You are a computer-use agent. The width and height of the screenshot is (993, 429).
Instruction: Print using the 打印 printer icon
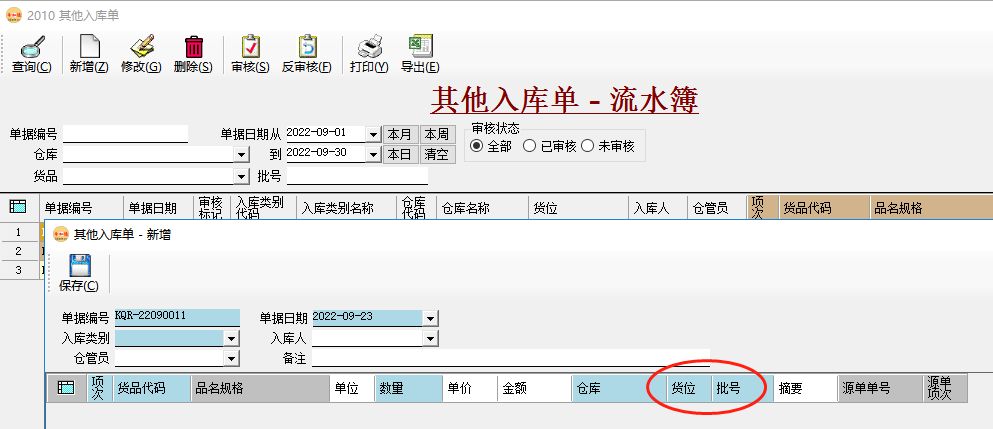(369, 48)
